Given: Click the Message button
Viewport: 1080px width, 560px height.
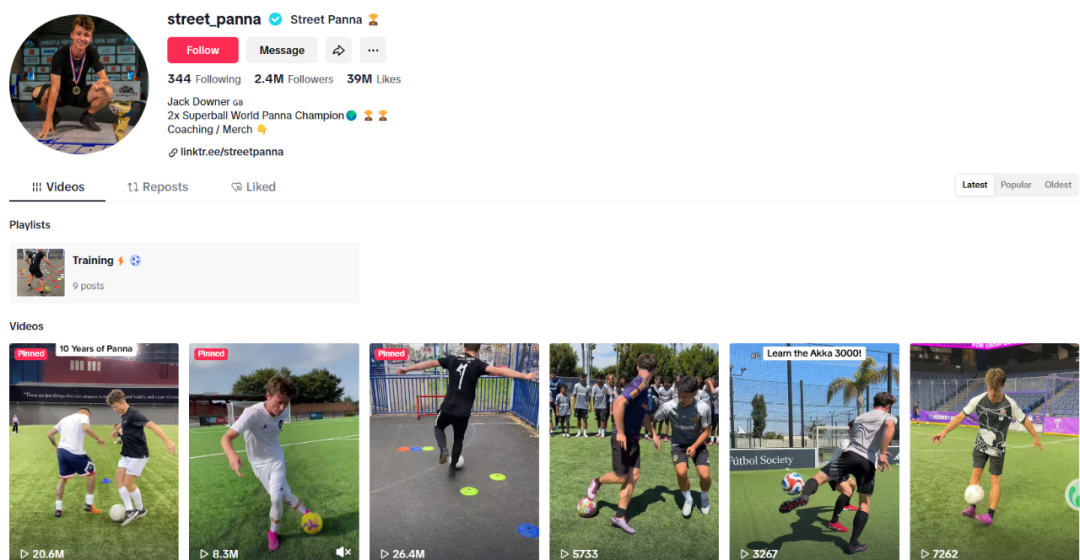Looking at the screenshot, I should 282,50.
